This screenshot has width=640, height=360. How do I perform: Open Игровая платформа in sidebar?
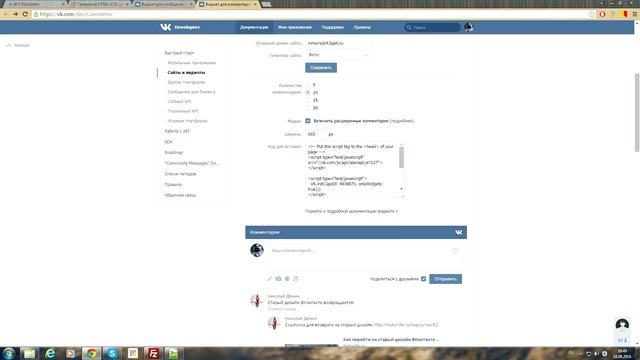[x=187, y=121]
